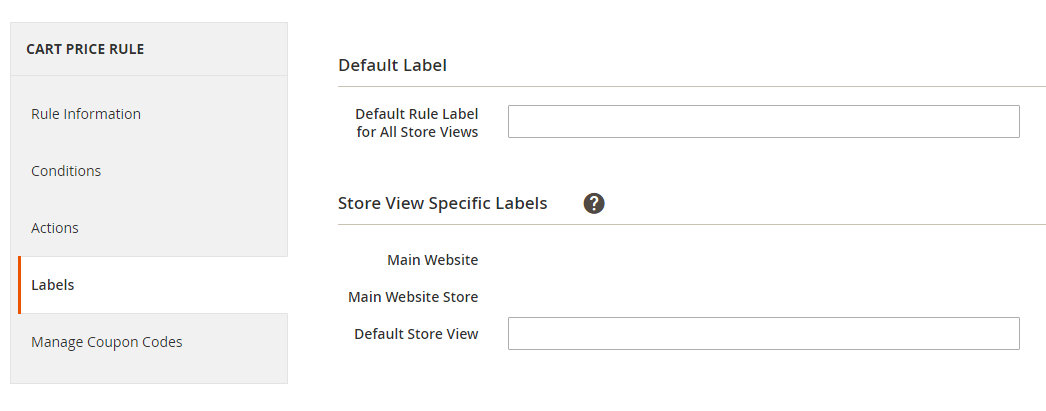The height and width of the screenshot is (411, 1046).
Task: Click the "Main Website" label text
Action: coord(432,260)
